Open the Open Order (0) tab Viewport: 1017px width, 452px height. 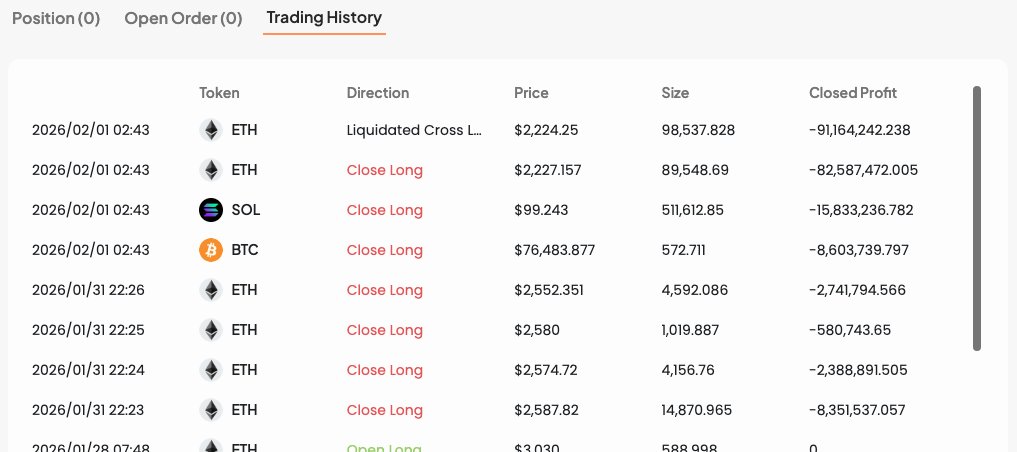coord(183,18)
